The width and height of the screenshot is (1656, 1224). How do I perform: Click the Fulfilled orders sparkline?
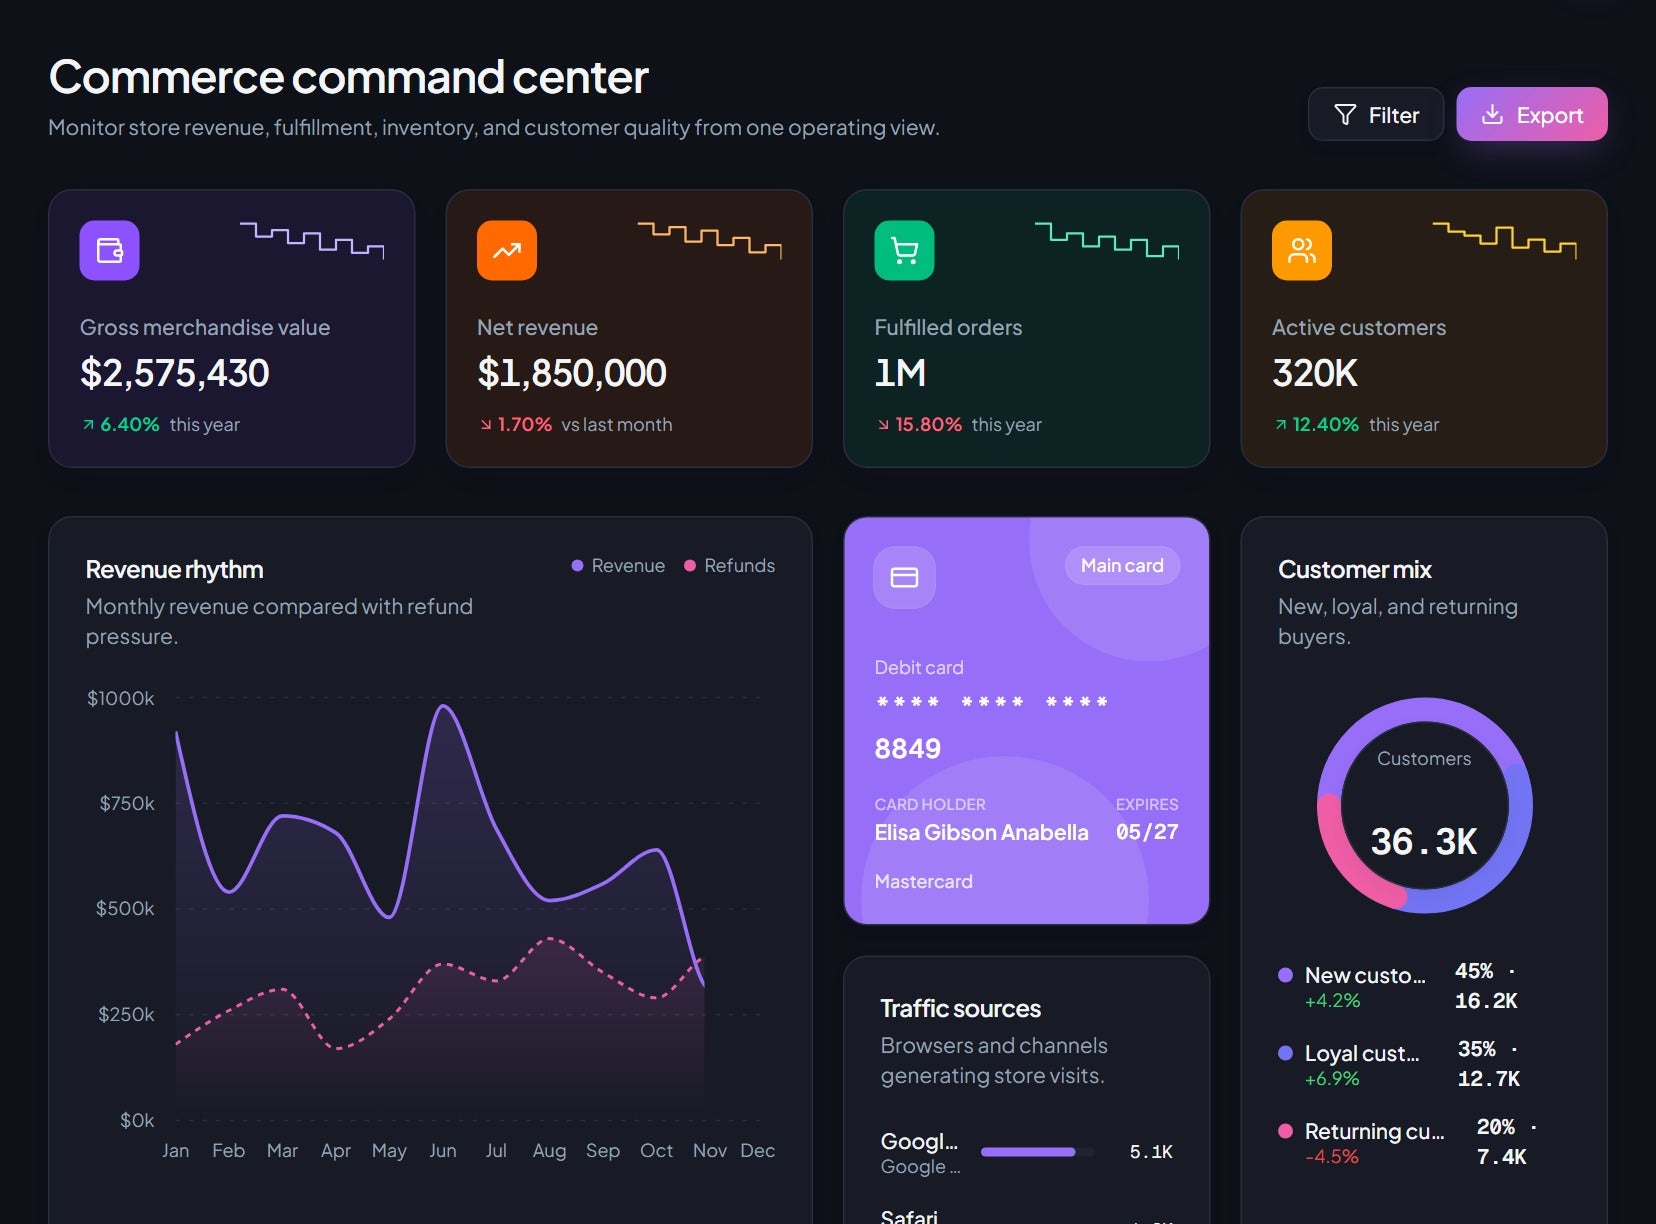pyautogui.click(x=1107, y=240)
